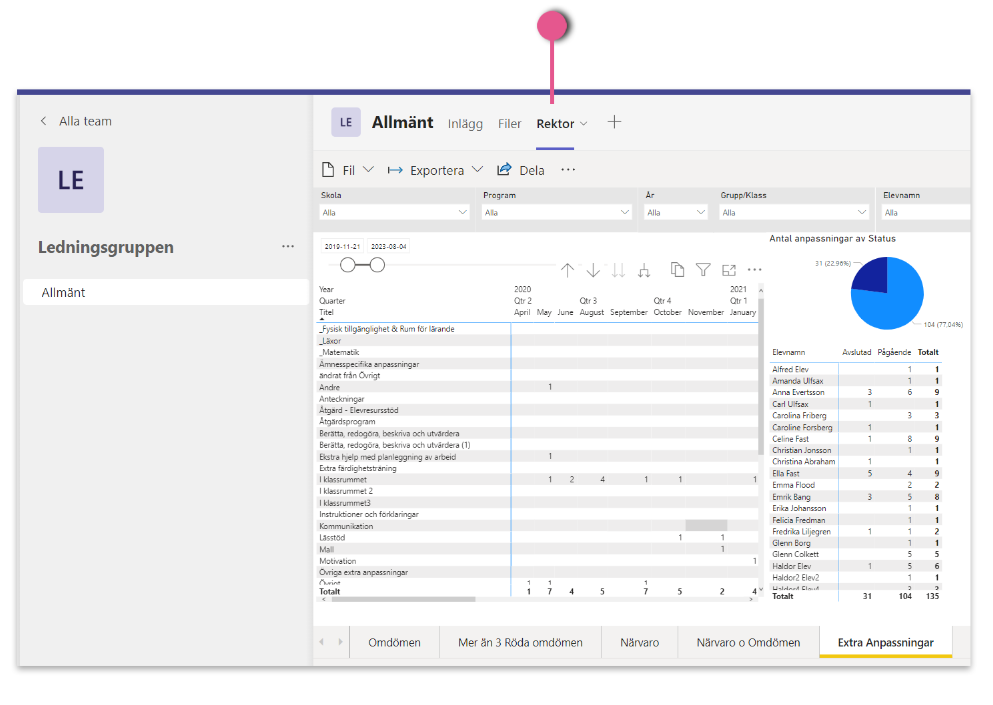Drill up in the matrix visual
The width and height of the screenshot is (993, 705).
[567, 270]
